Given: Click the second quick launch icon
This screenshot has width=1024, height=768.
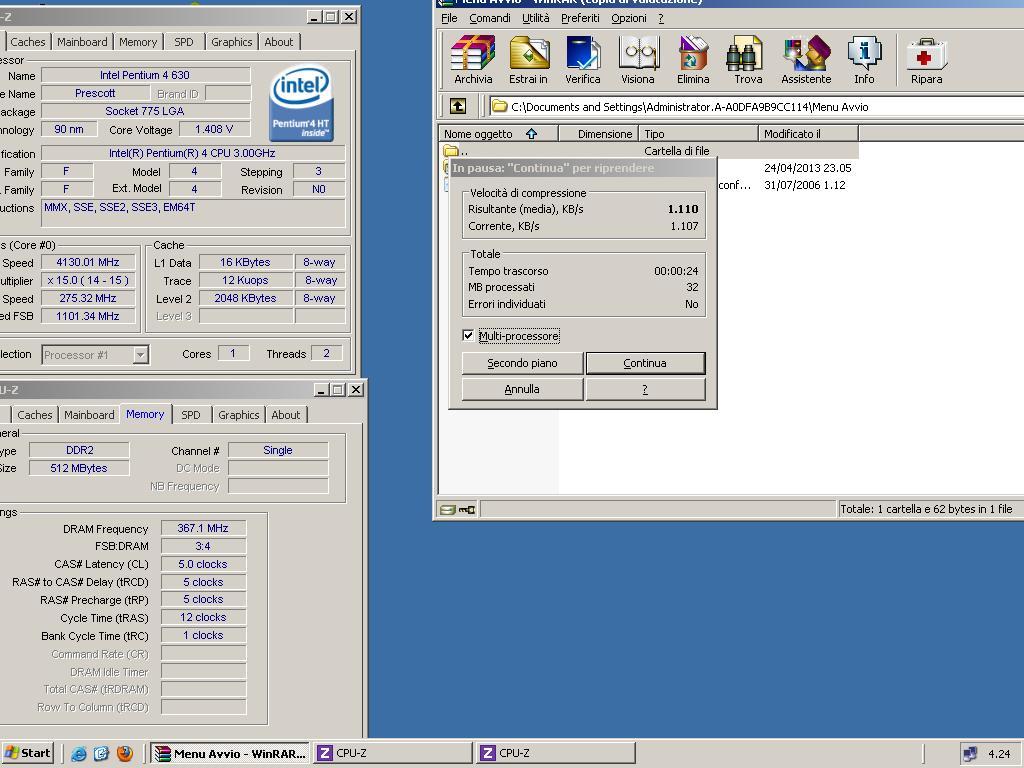Looking at the screenshot, I should click(101, 754).
